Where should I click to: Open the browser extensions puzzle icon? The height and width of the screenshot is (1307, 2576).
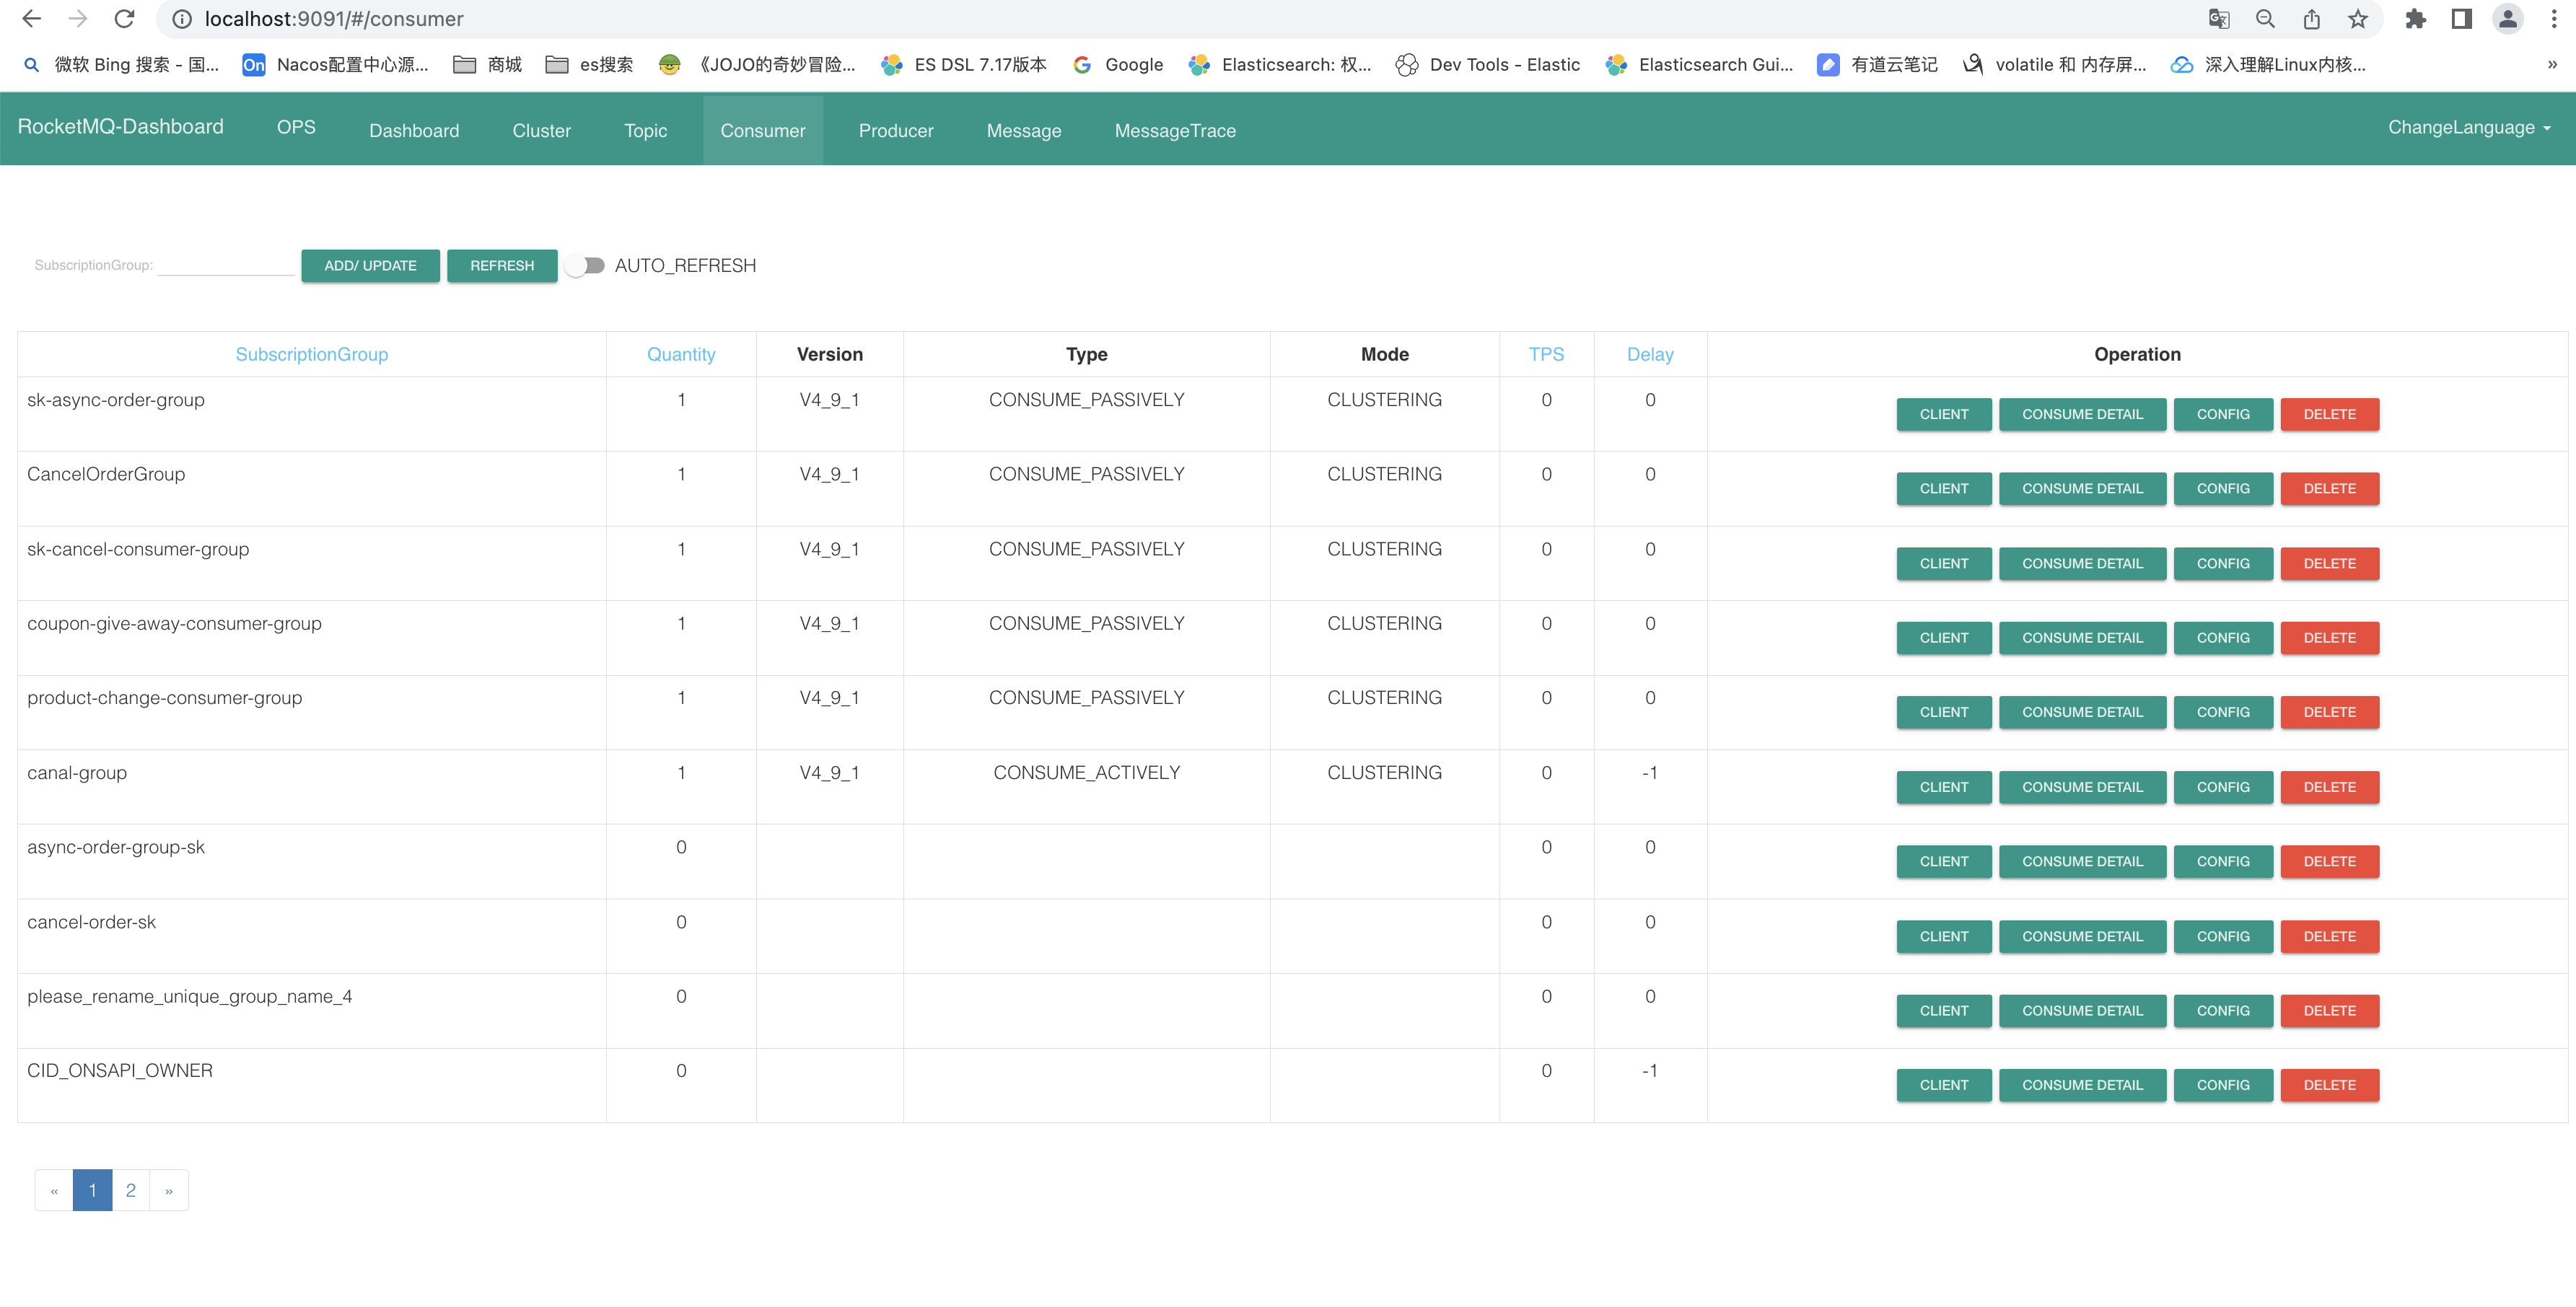click(2415, 19)
